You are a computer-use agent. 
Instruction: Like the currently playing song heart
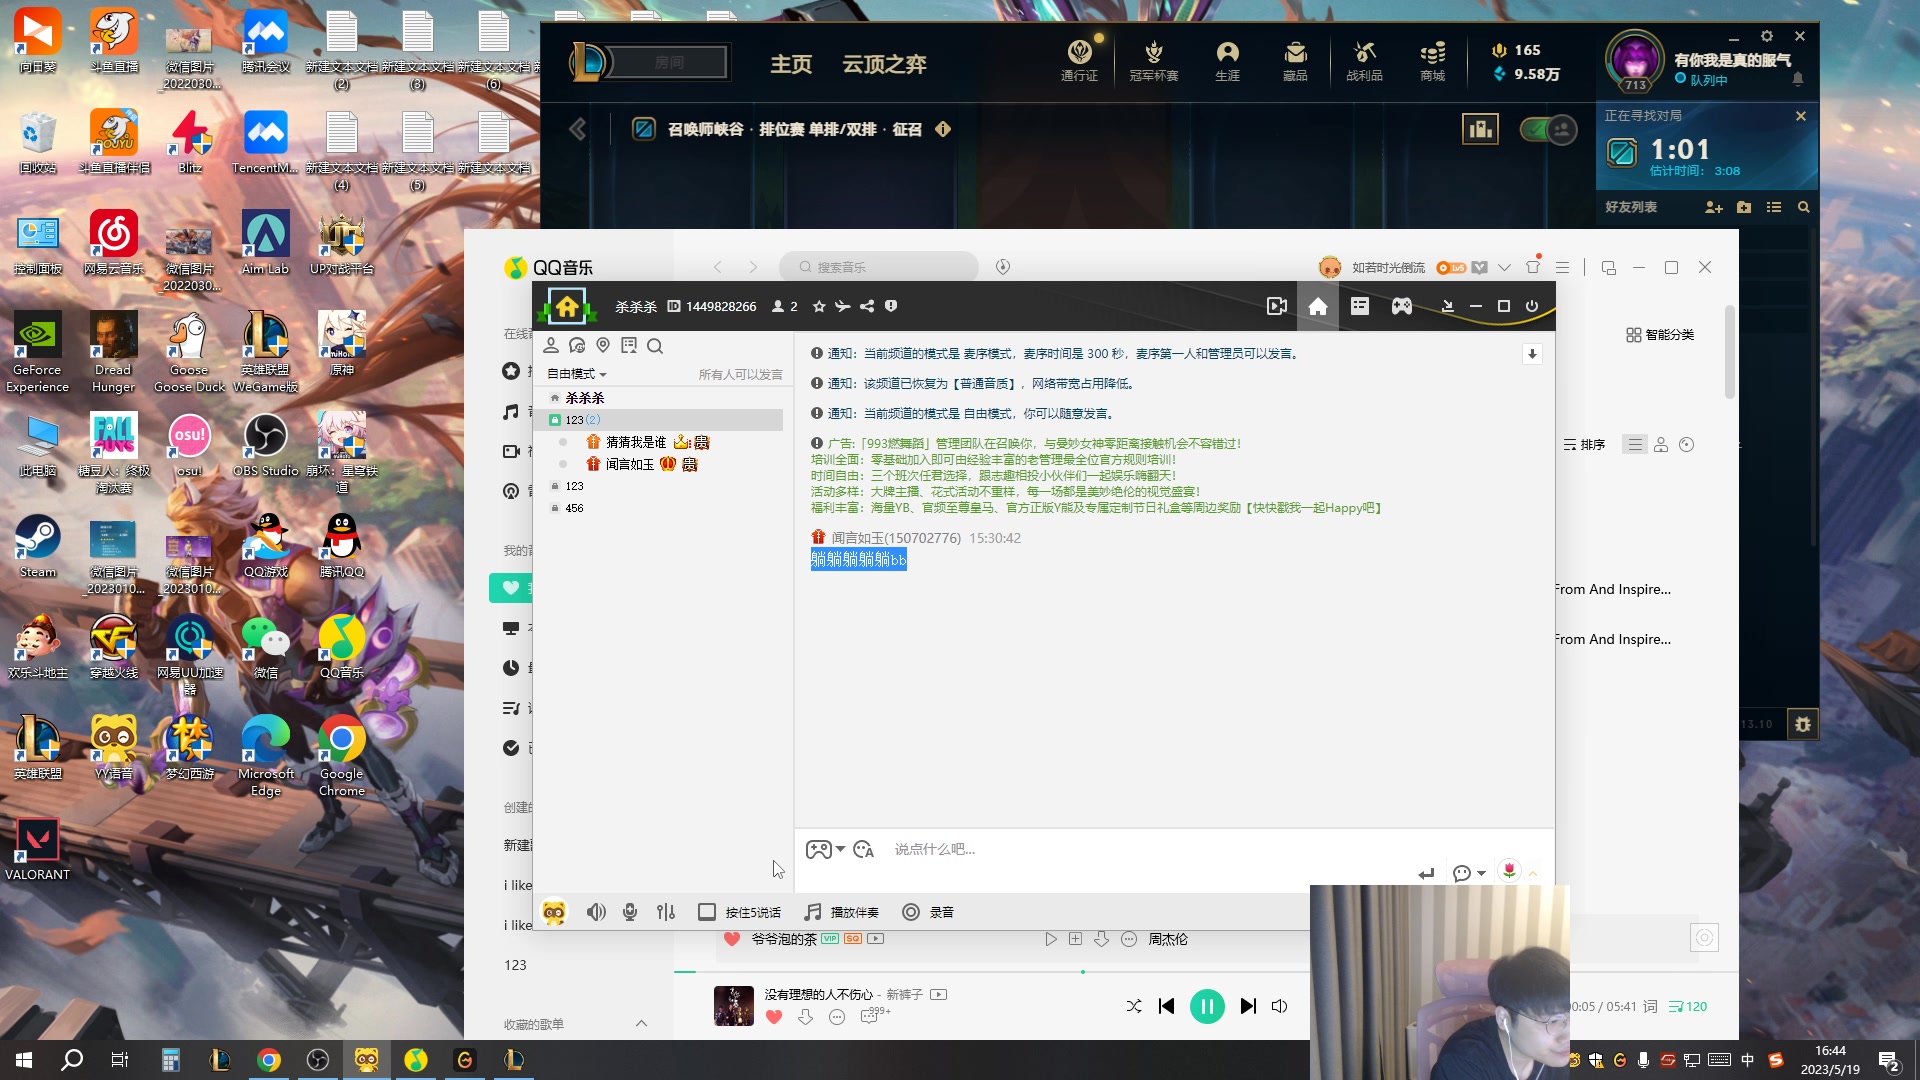coord(773,1017)
